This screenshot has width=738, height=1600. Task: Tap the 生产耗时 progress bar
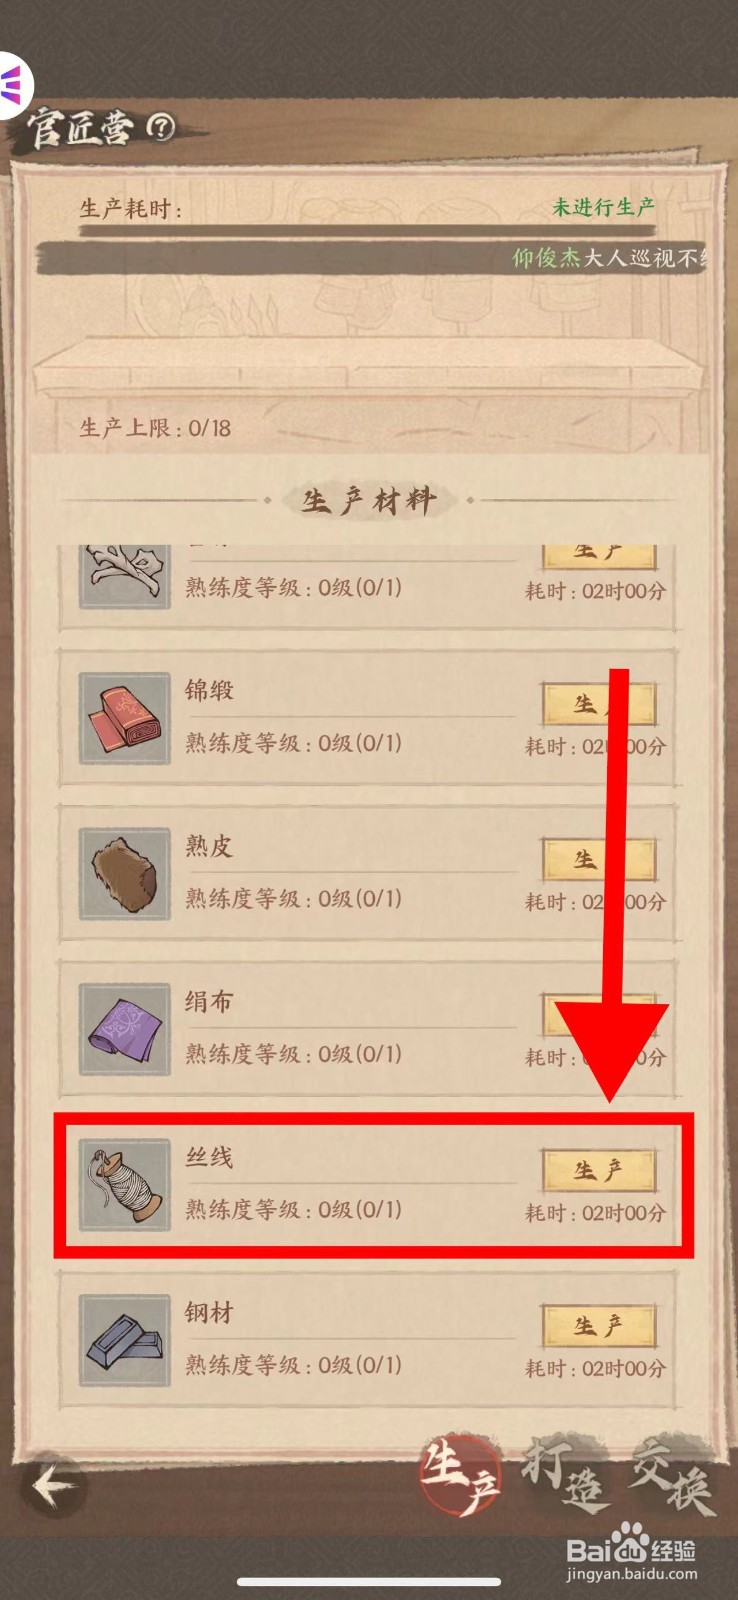click(x=368, y=231)
